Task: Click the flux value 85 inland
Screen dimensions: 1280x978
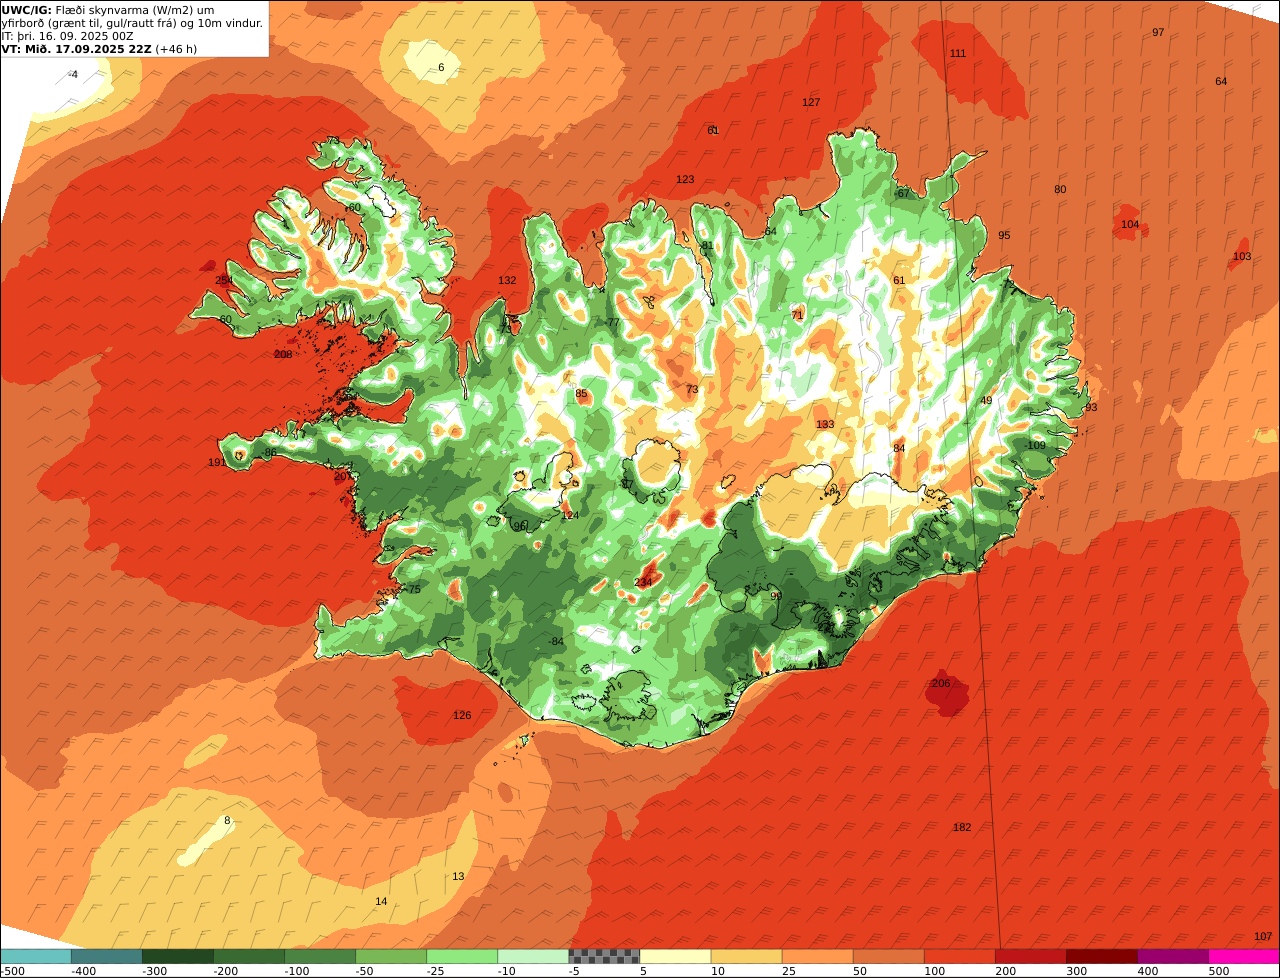Action: (581, 393)
